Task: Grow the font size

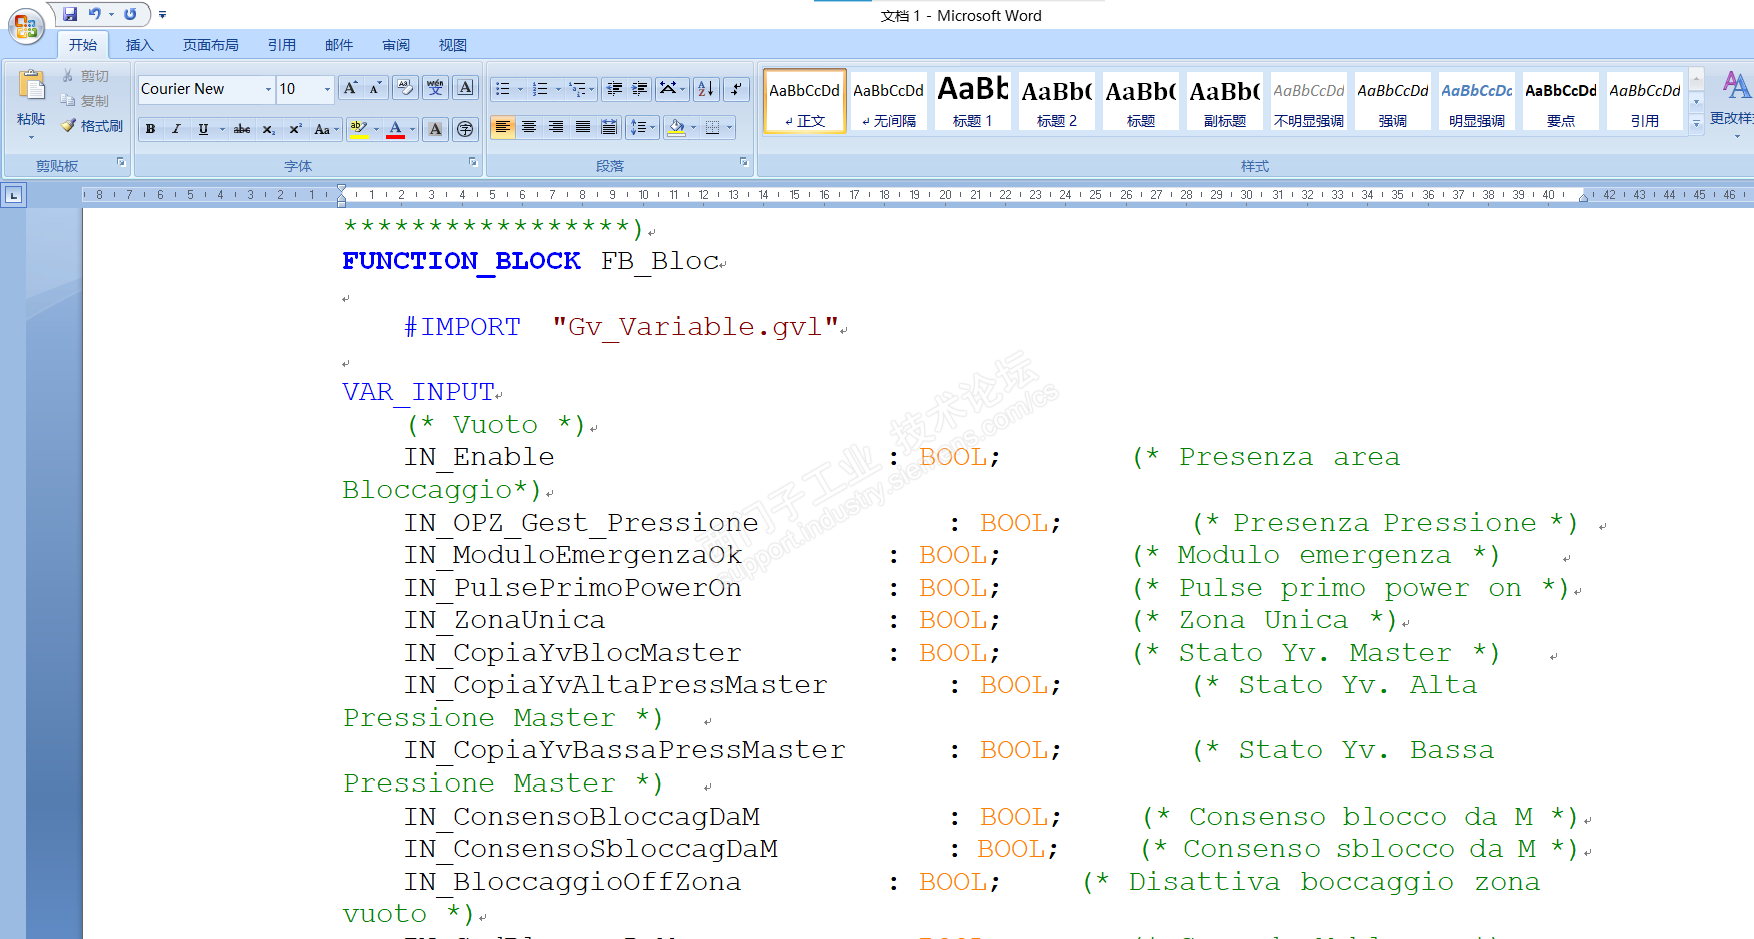Action: 350,88
